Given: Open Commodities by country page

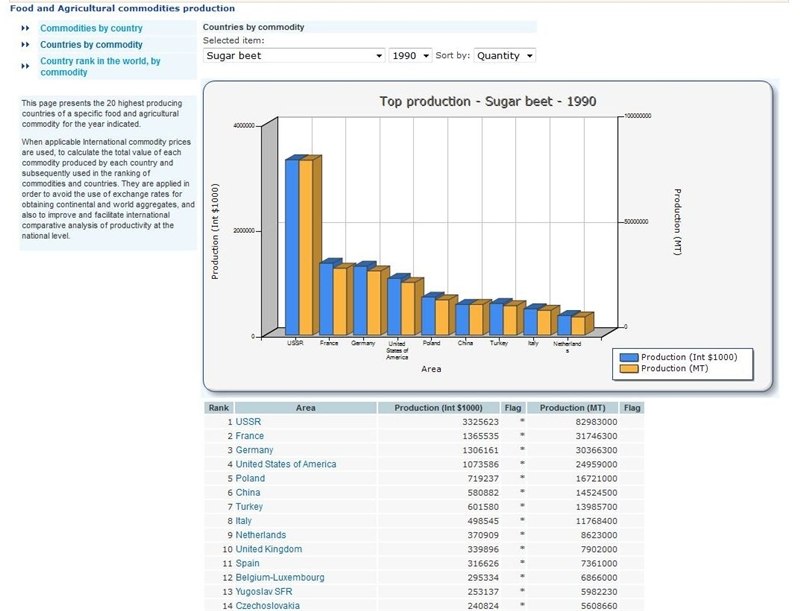Looking at the screenshot, I should pyautogui.click(x=91, y=29).
